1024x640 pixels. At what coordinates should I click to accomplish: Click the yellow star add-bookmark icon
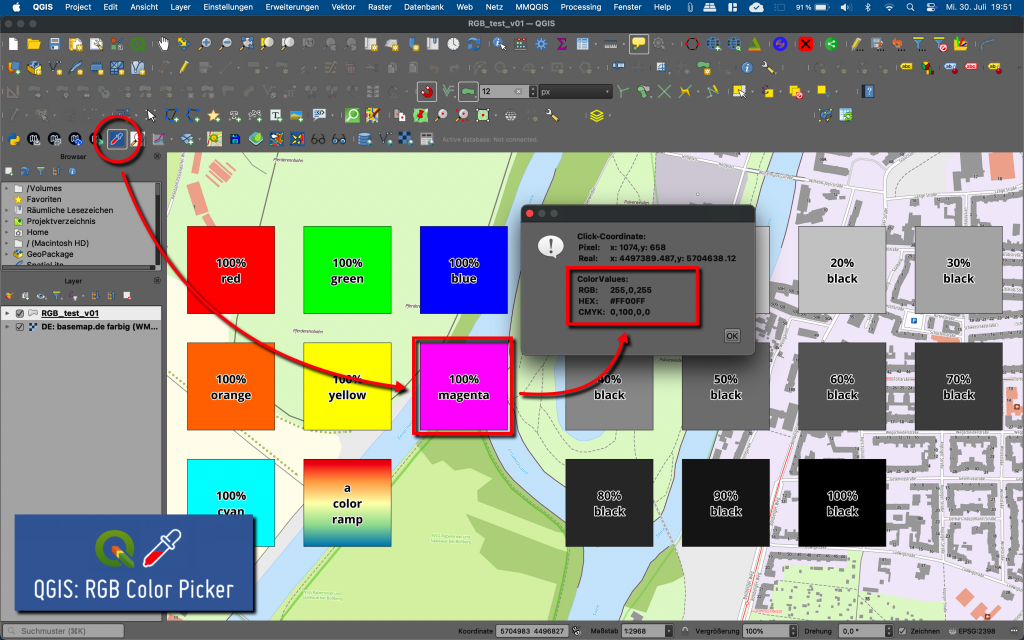click(213, 116)
